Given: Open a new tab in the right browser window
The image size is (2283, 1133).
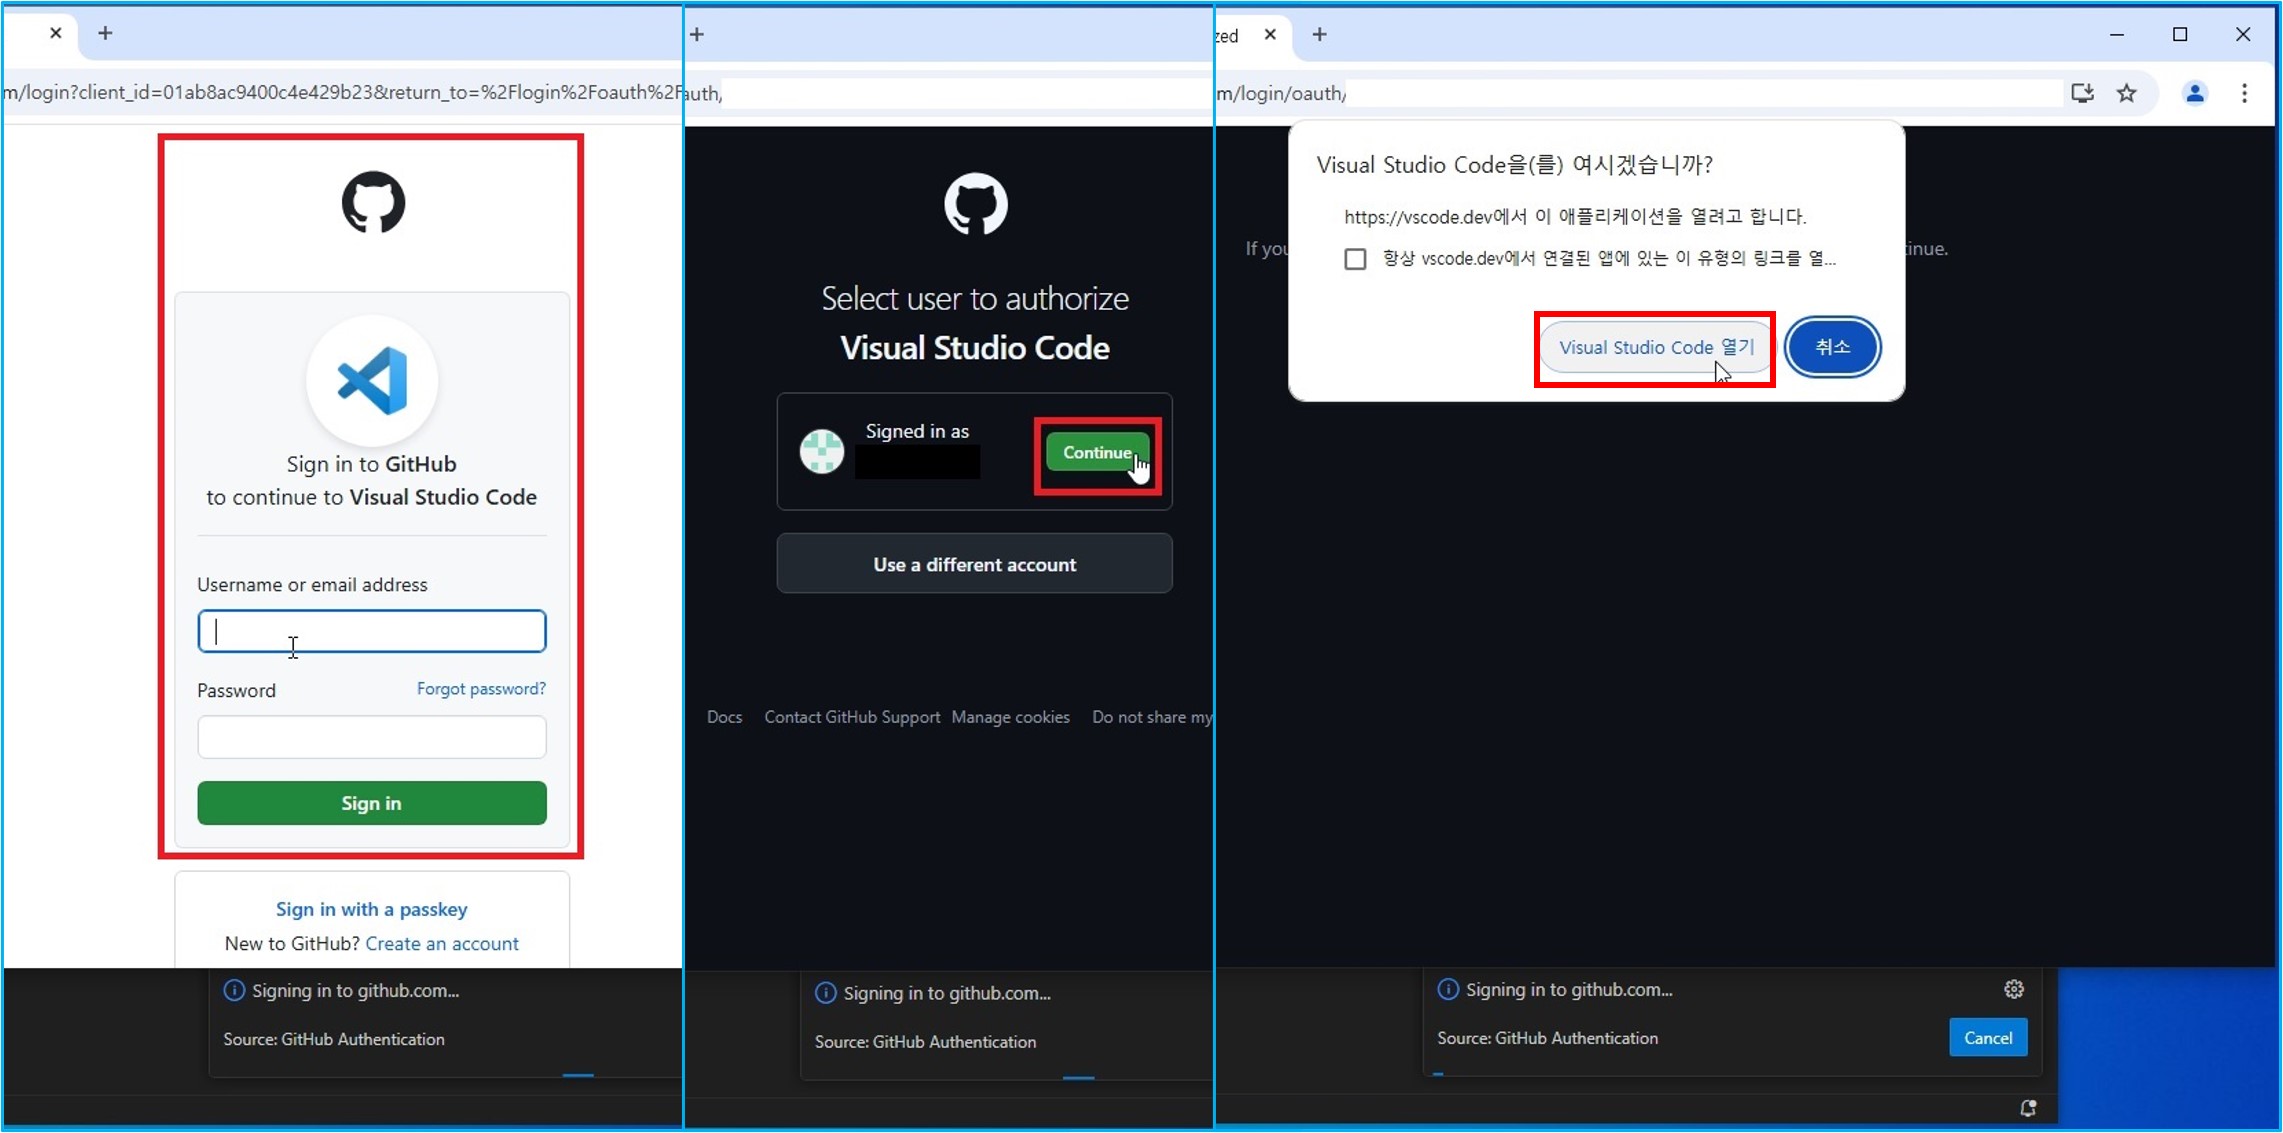Looking at the screenshot, I should (x=1320, y=34).
